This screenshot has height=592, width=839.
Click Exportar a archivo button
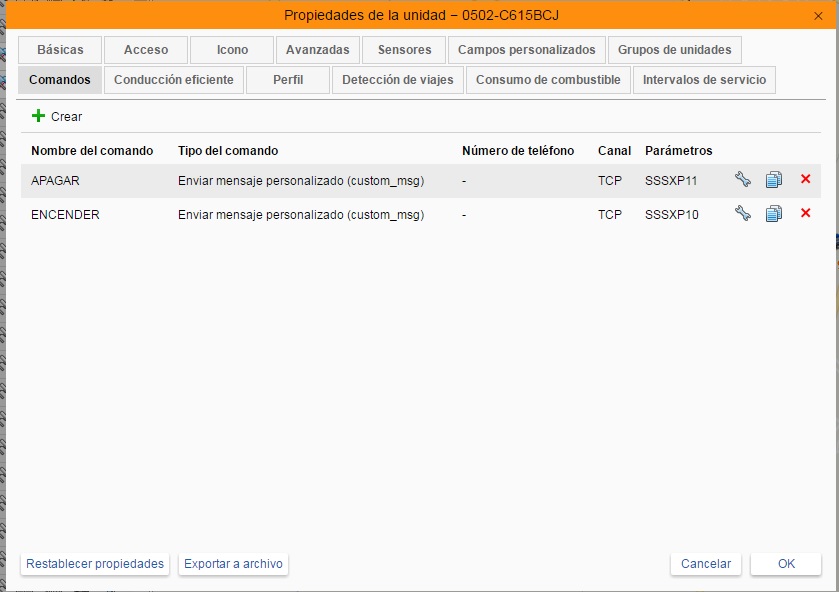[x=234, y=564]
